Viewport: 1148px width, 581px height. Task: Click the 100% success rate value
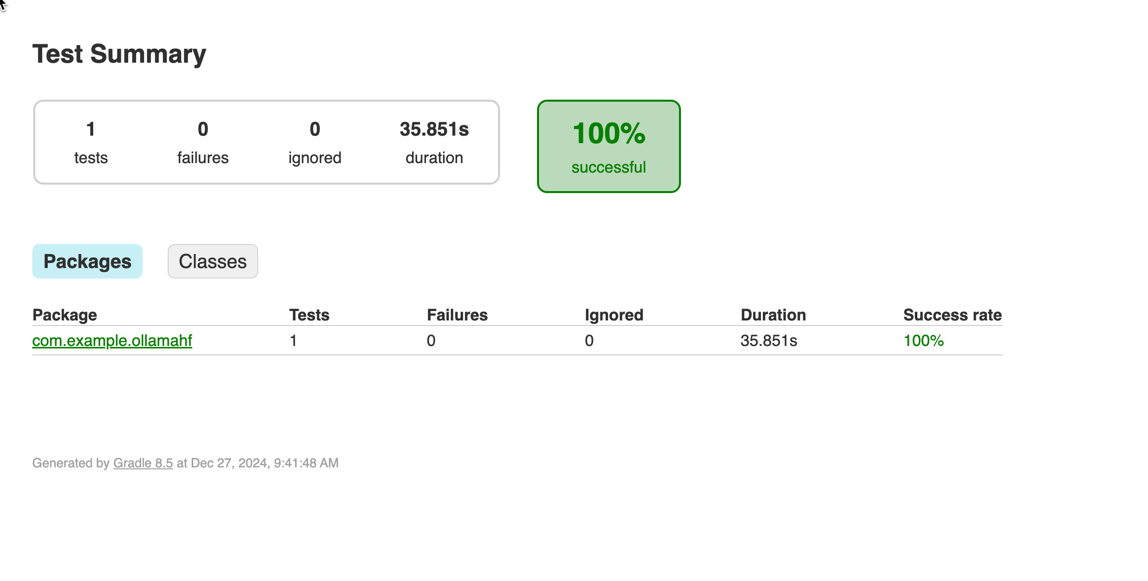[x=923, y=340]
